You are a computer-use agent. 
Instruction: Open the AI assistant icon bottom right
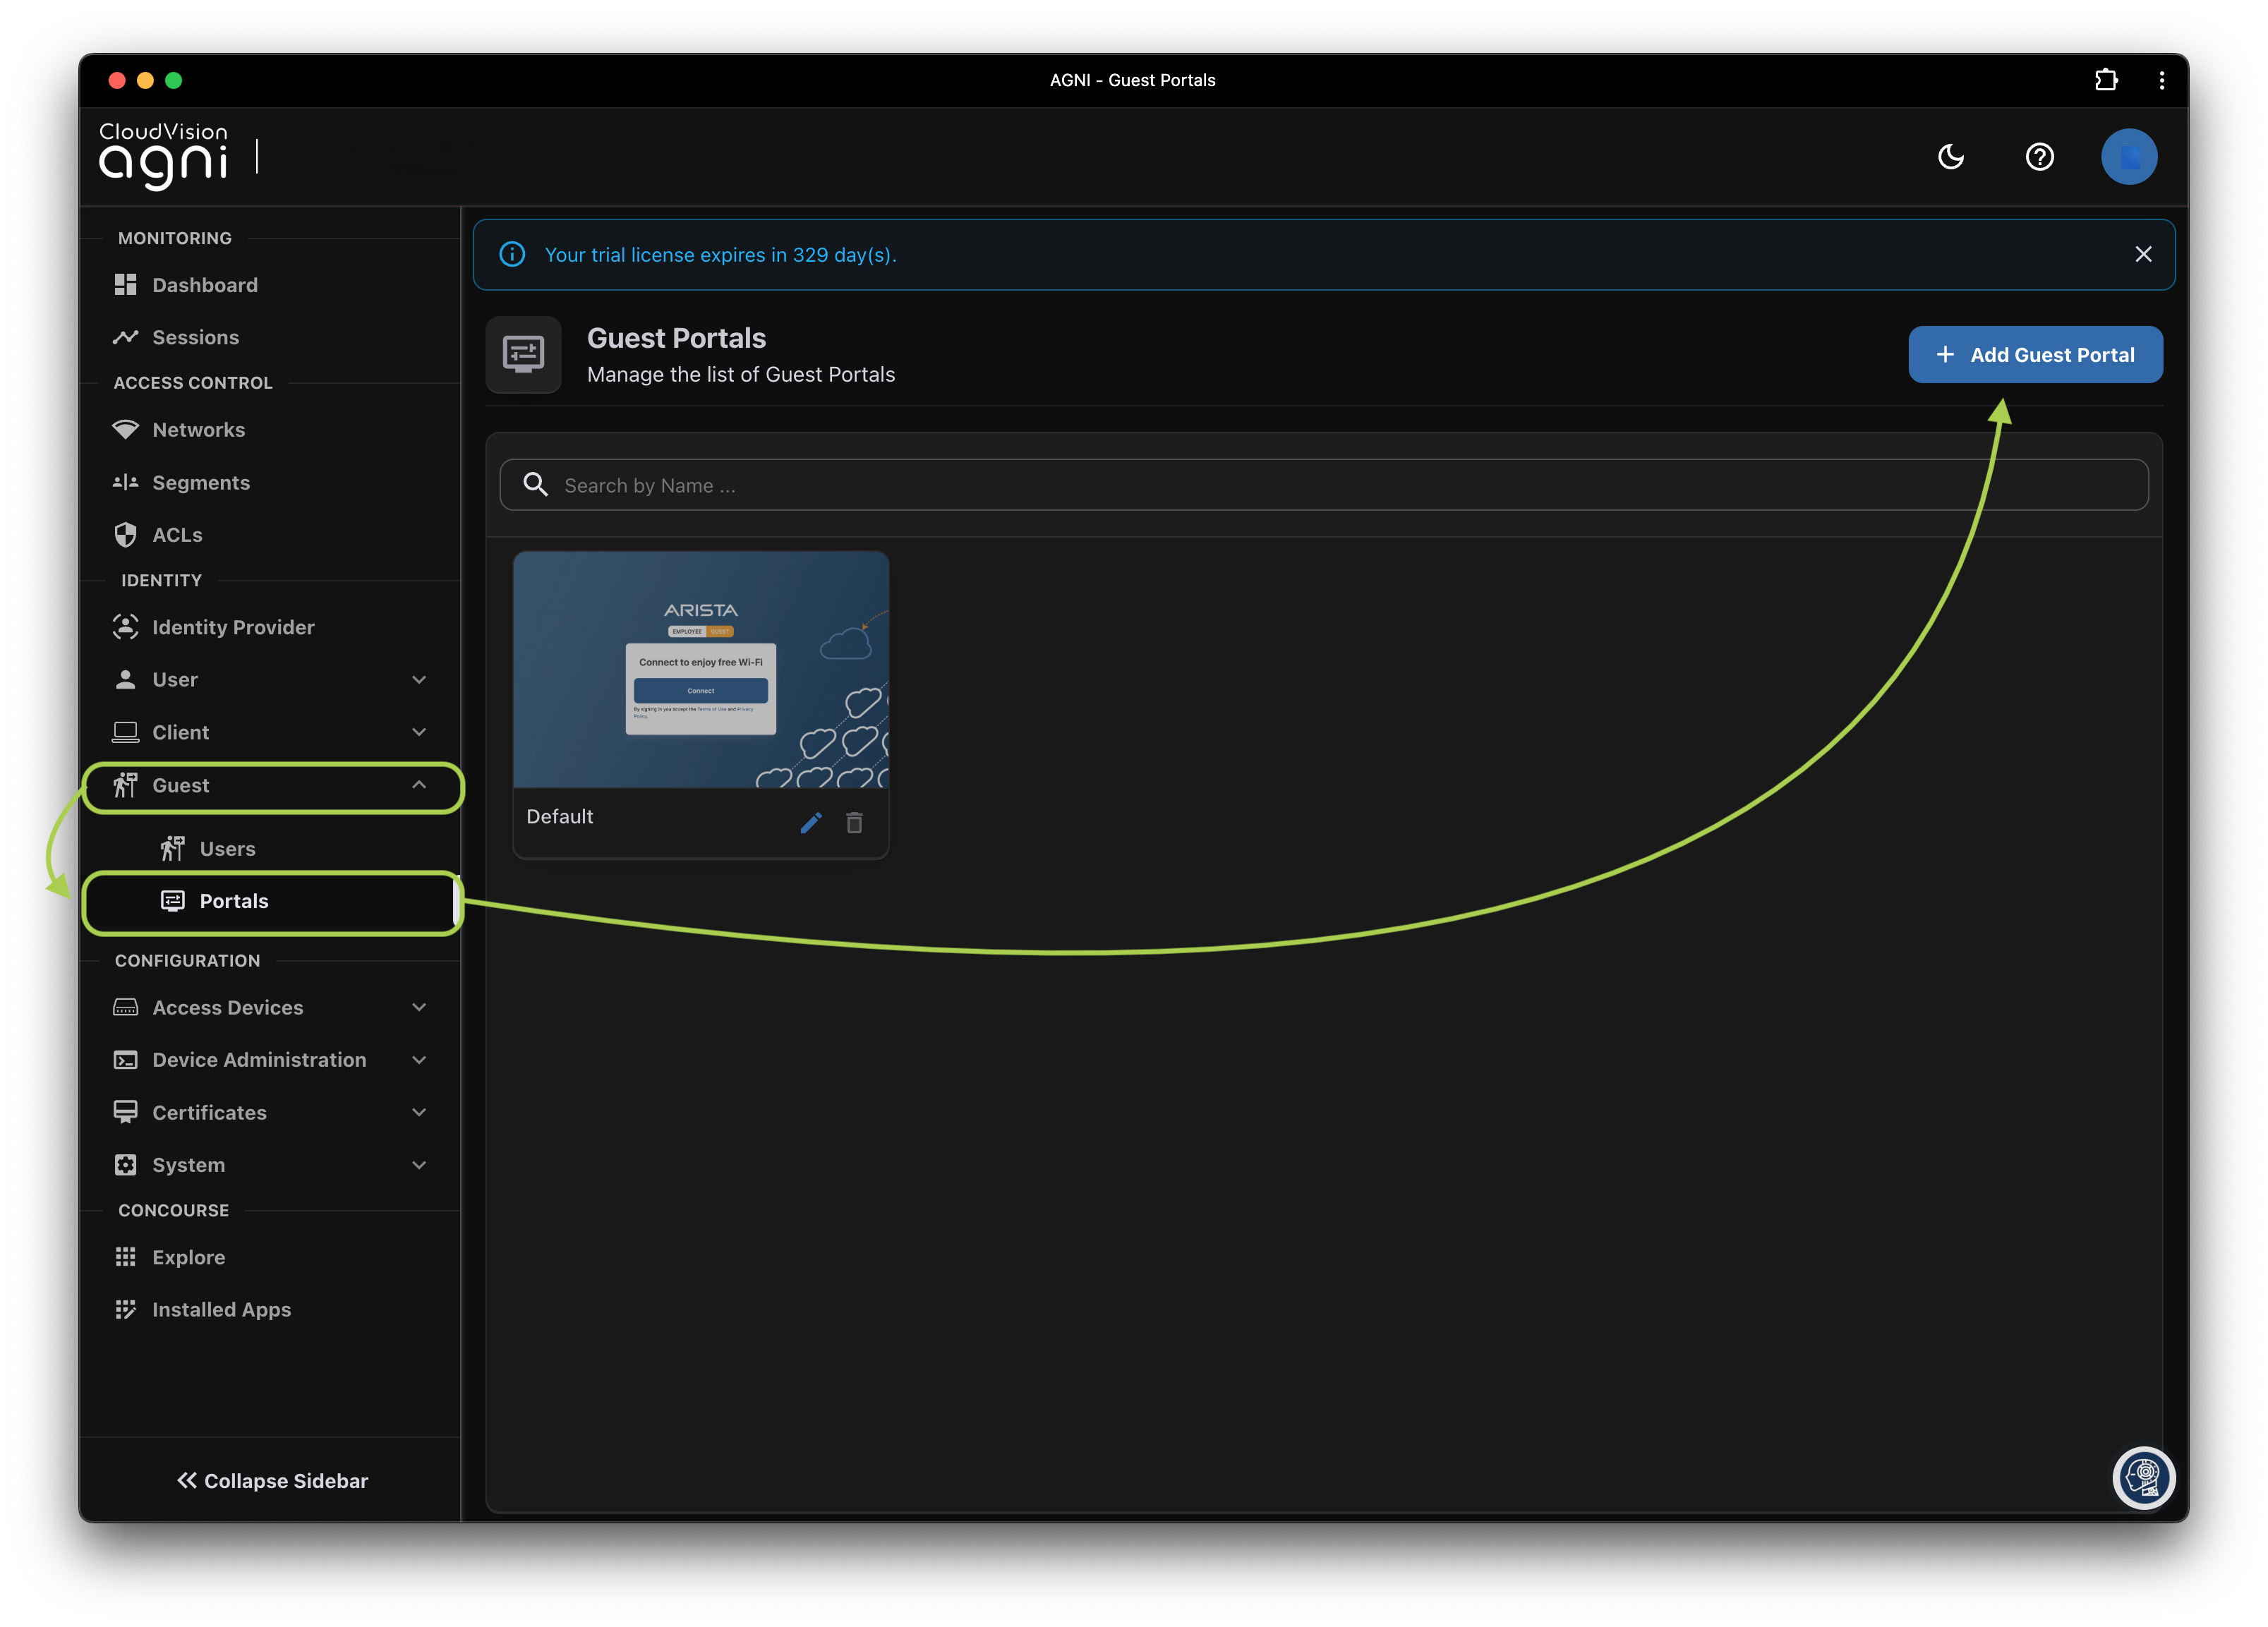(x=2143, y=1477)
